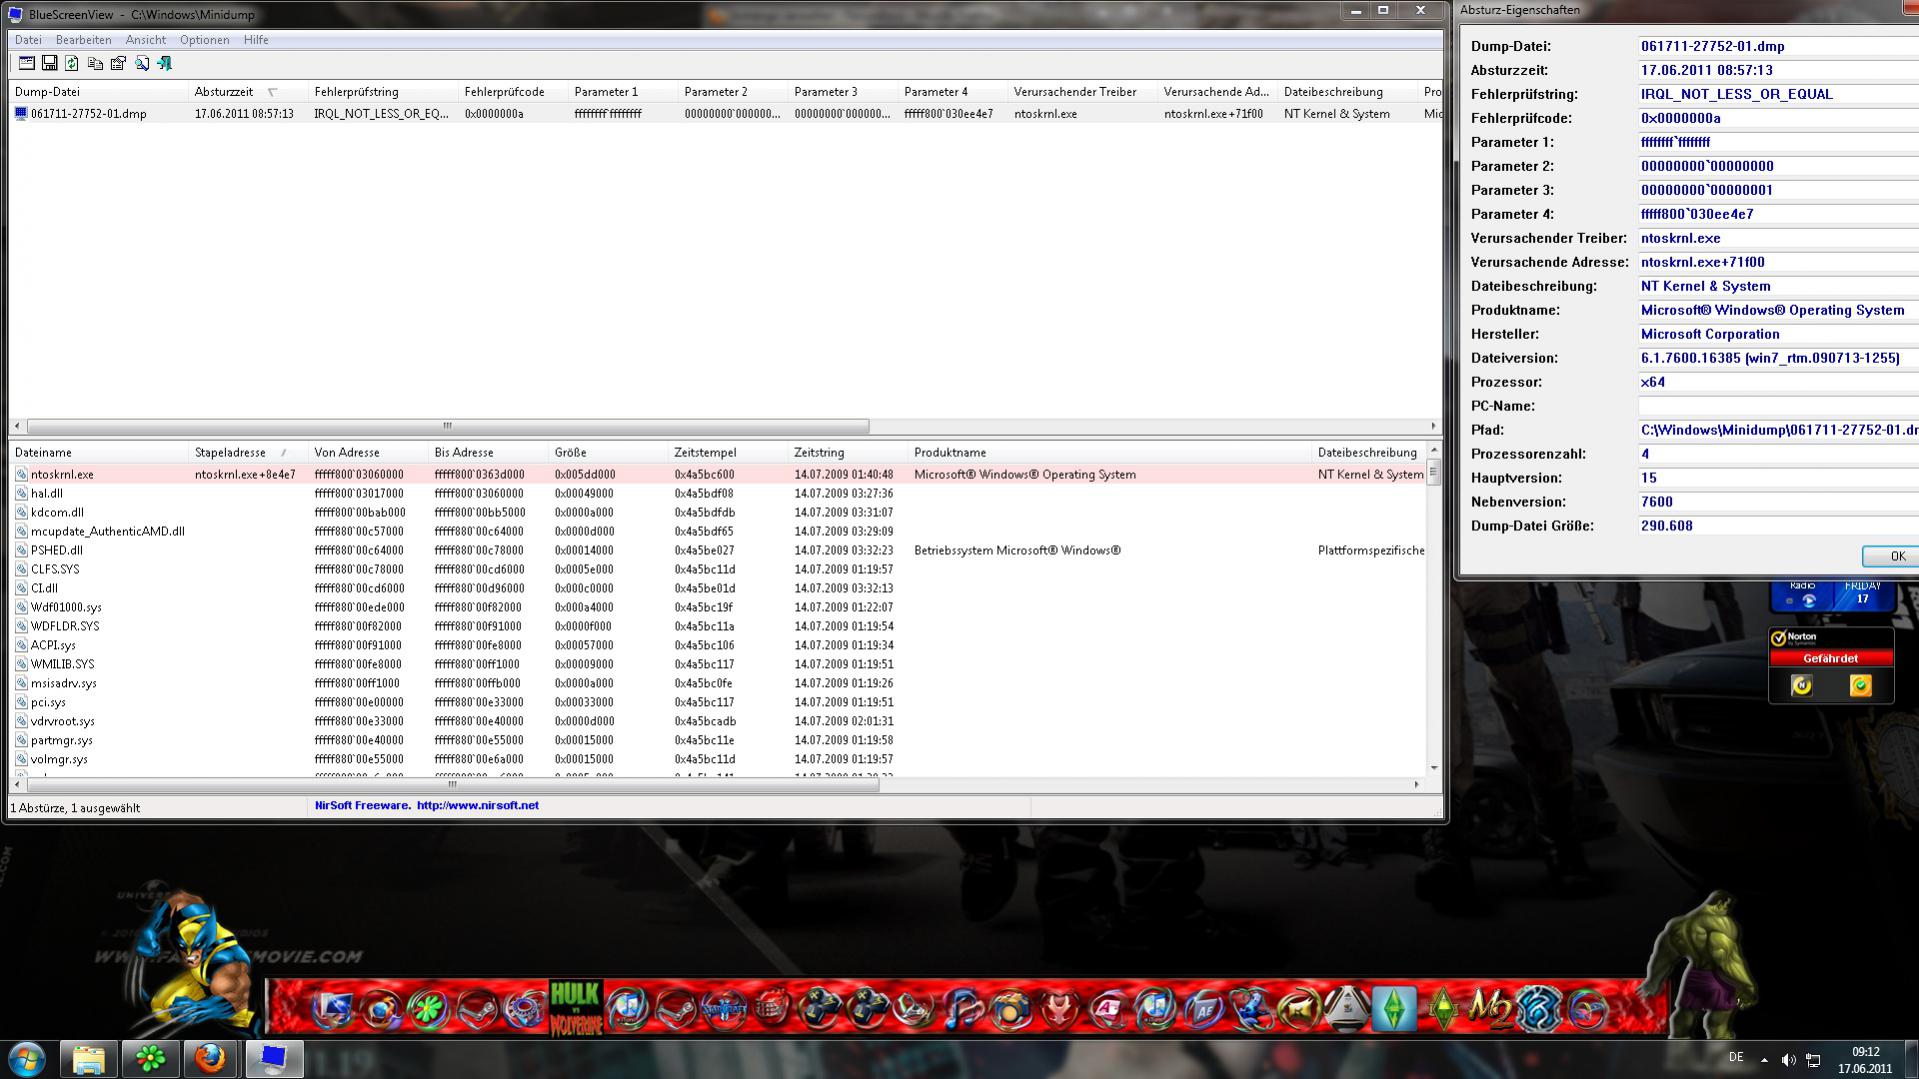Open the Ansicht menu

click(x=146, y=40)
